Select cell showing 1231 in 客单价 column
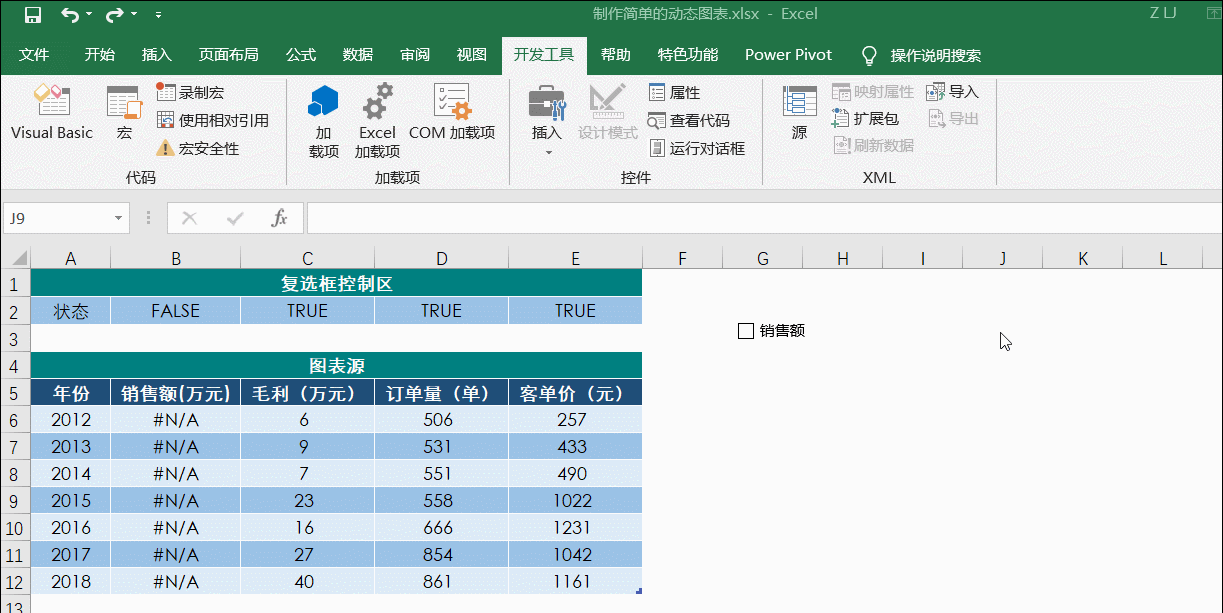Image resolution: width=1223 pixels, height=613 pixels. [575, 527]
